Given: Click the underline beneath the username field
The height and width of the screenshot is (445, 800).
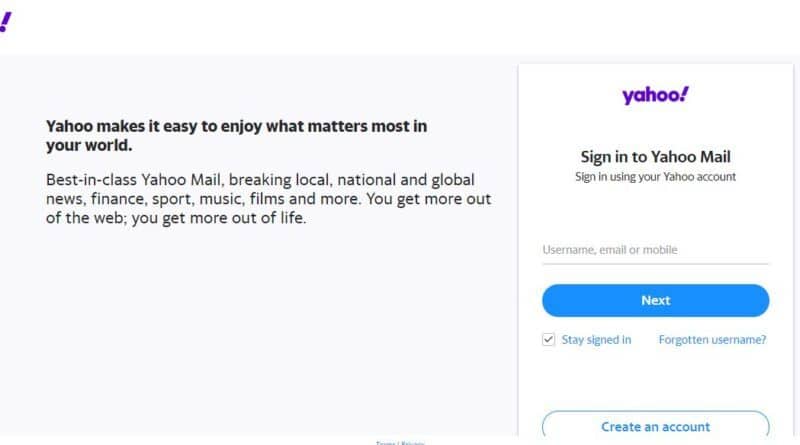Looking at the screenshot, I should point(655,264).
